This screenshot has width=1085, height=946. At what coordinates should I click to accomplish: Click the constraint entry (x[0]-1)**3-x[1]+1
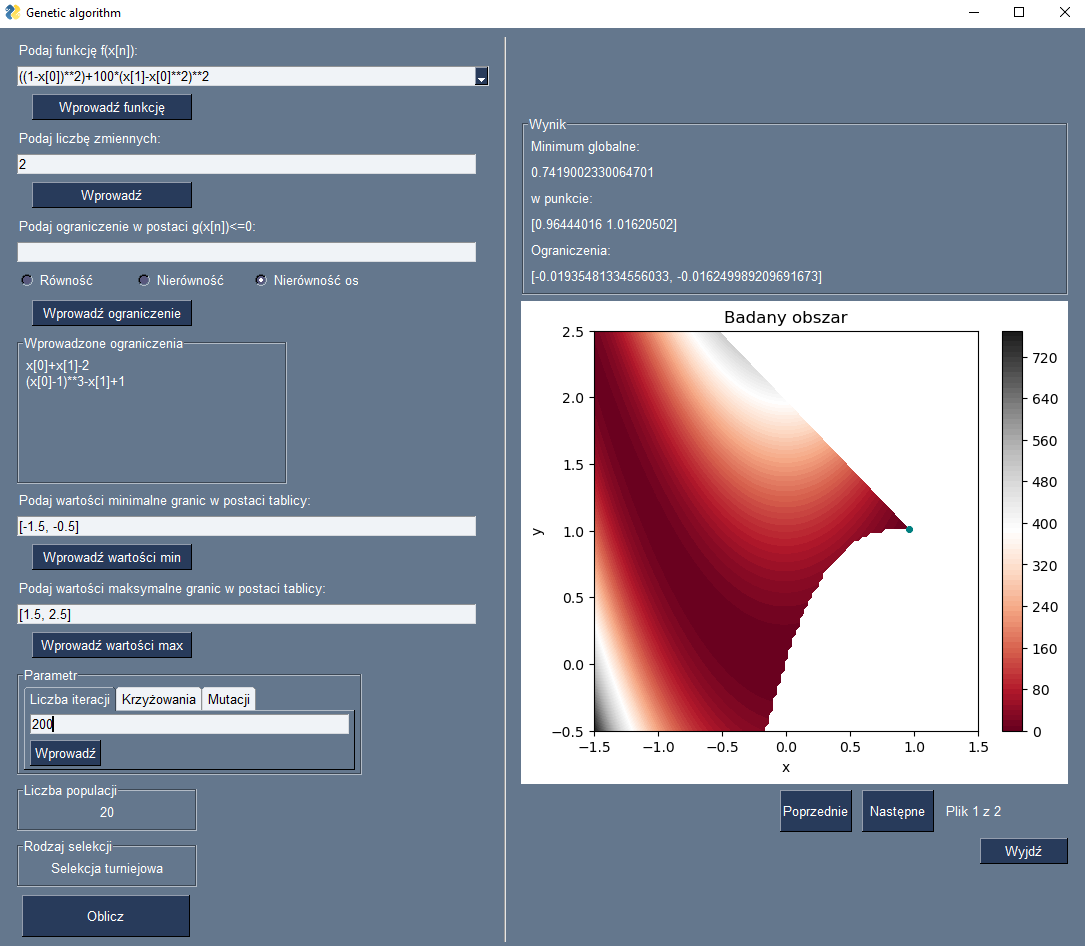[75, 381]
